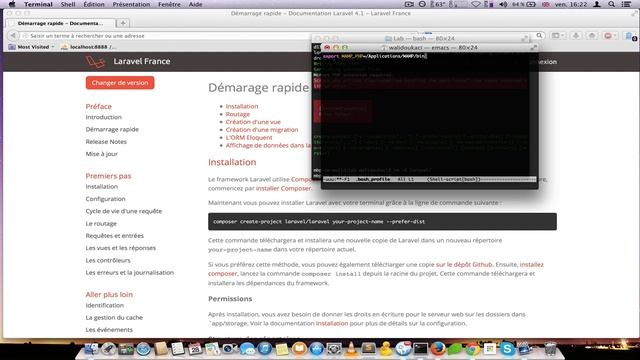Click the blue add-on icon at Firefox toolbar end

[x=630, y=36]
